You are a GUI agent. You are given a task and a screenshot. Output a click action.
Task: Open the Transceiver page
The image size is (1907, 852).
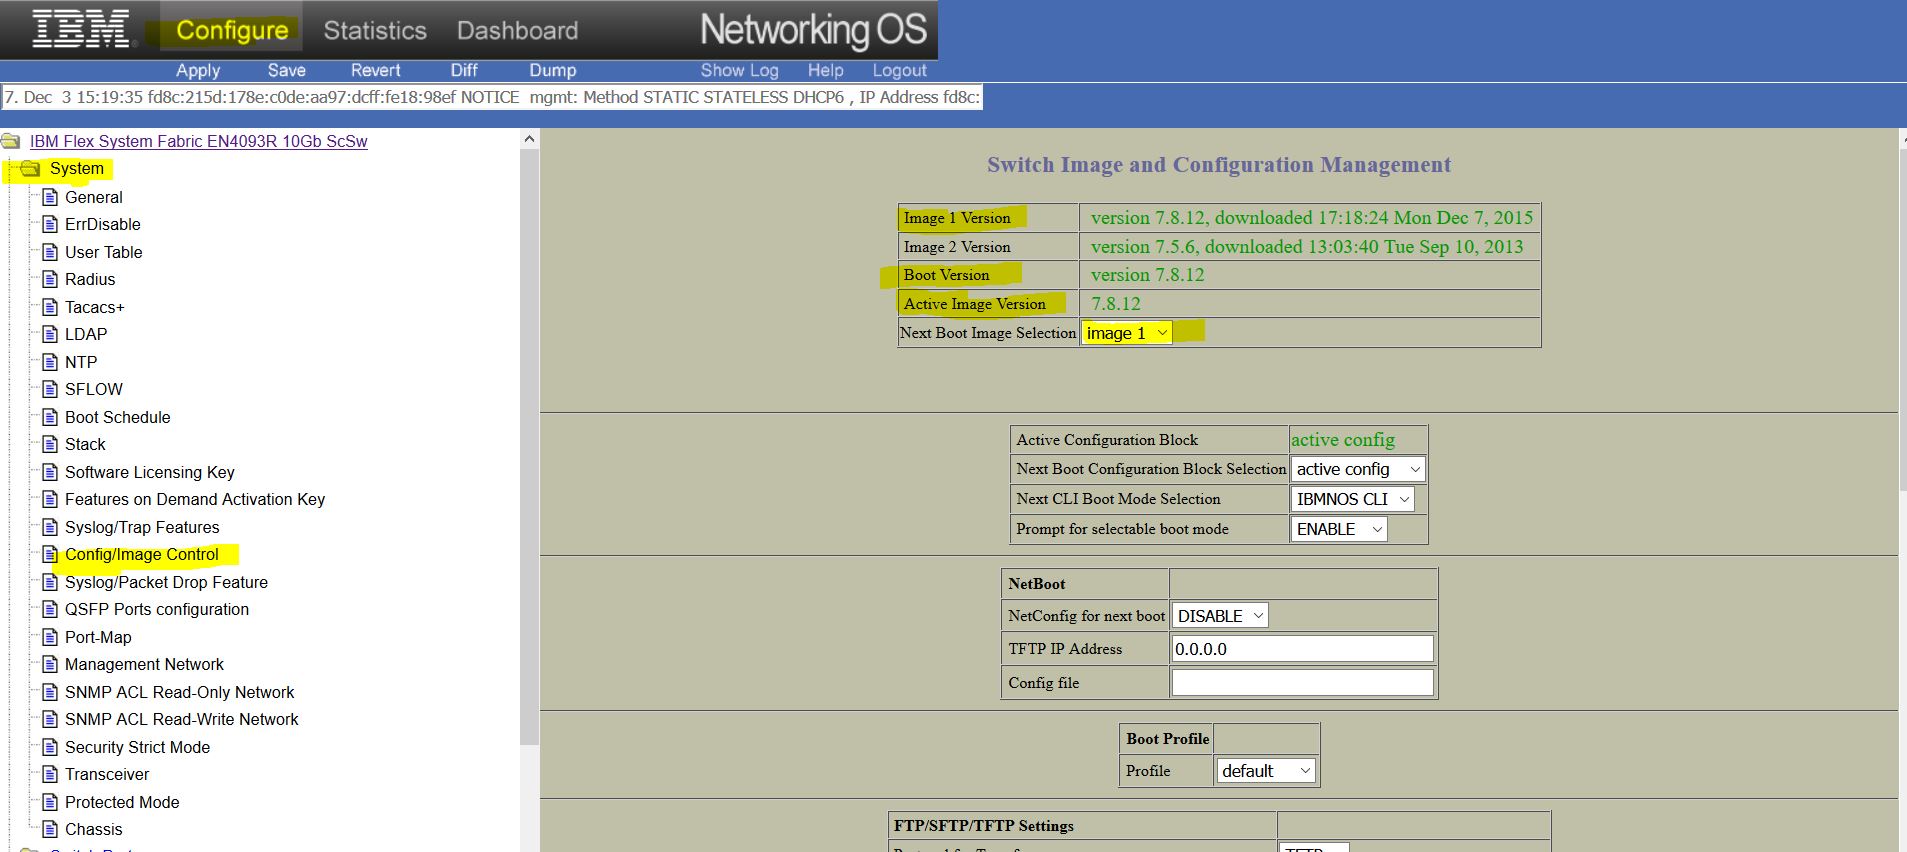tap(107, 774)
